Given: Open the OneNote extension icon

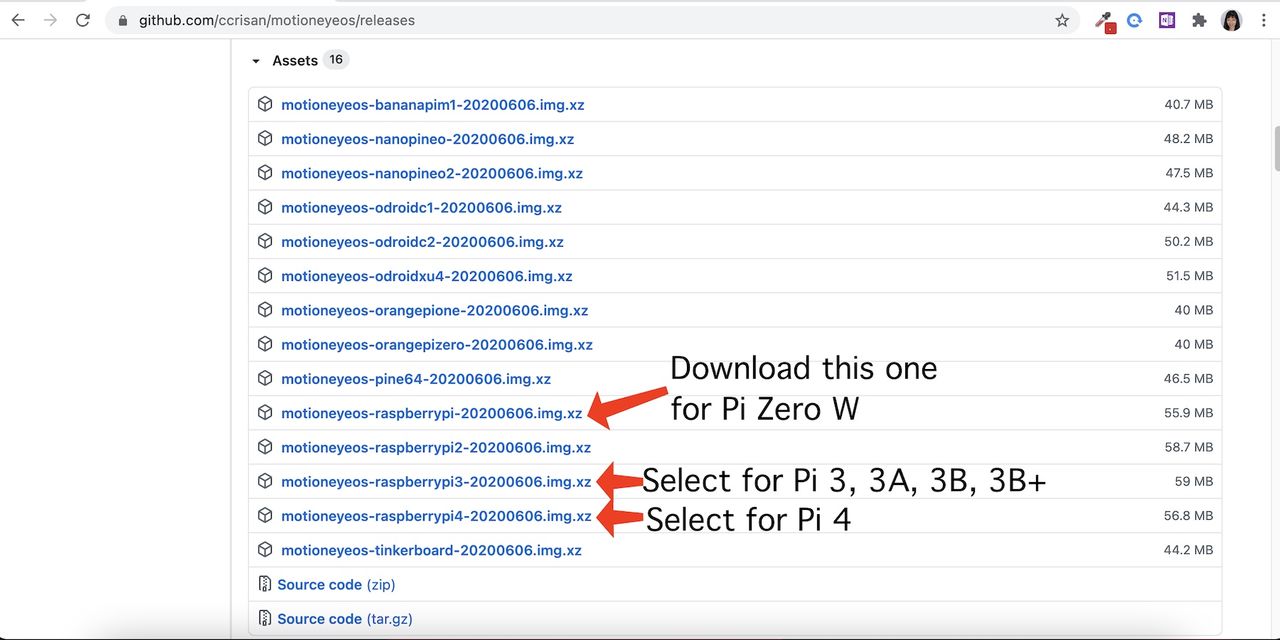Looking at the screenshot, I should (x=1167, y=20).
